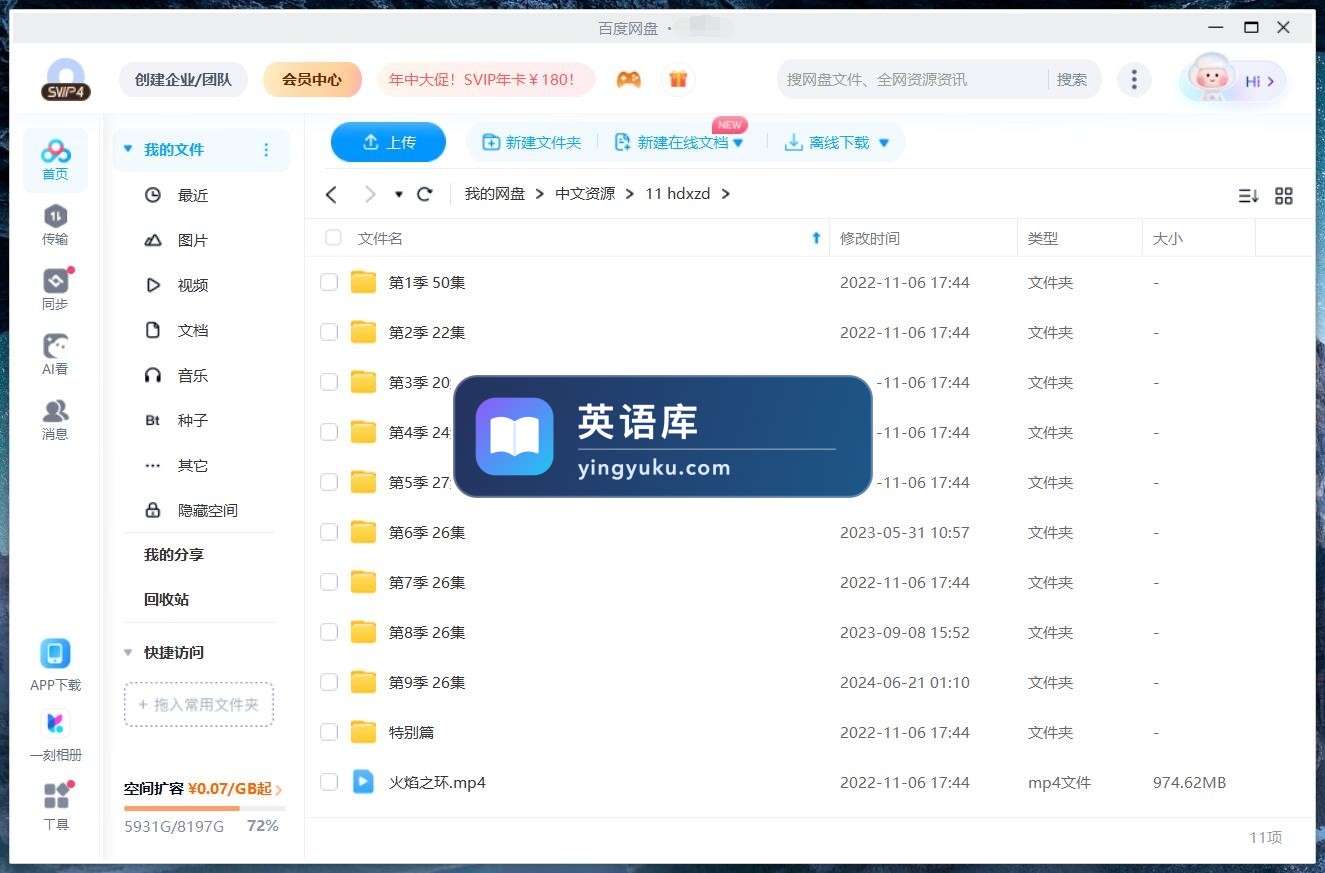This screenshot has width=1325, height=873.
Task: Click the 搜索 search button
Action: tap(1072, 79)
